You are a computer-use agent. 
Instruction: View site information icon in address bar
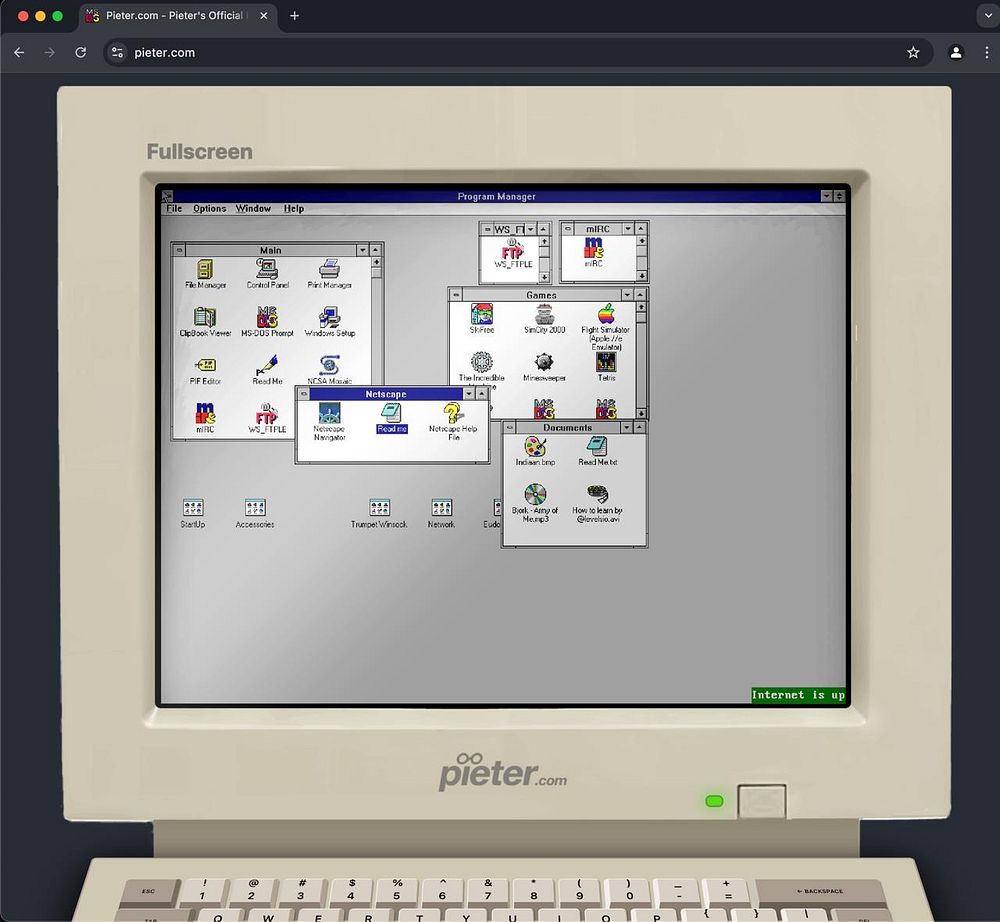pos(117,52)
